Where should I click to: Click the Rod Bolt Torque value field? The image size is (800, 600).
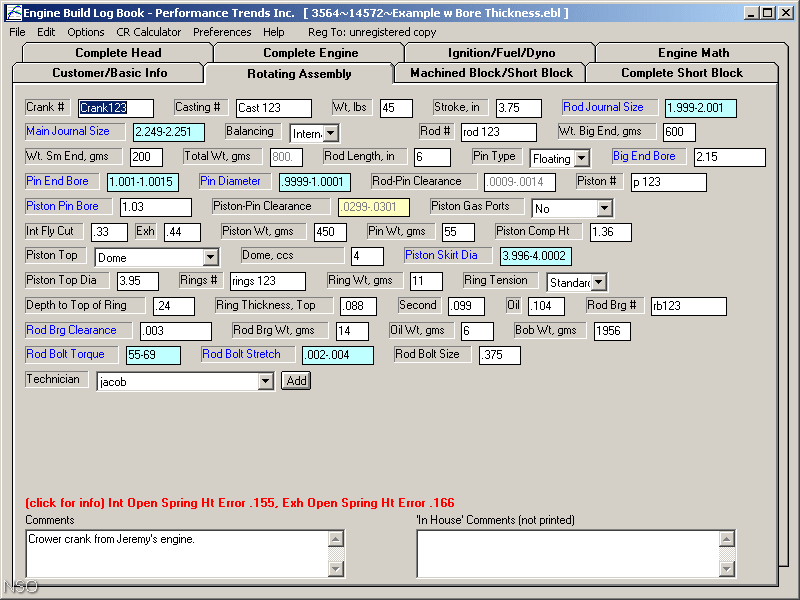[x=154, y=355]
